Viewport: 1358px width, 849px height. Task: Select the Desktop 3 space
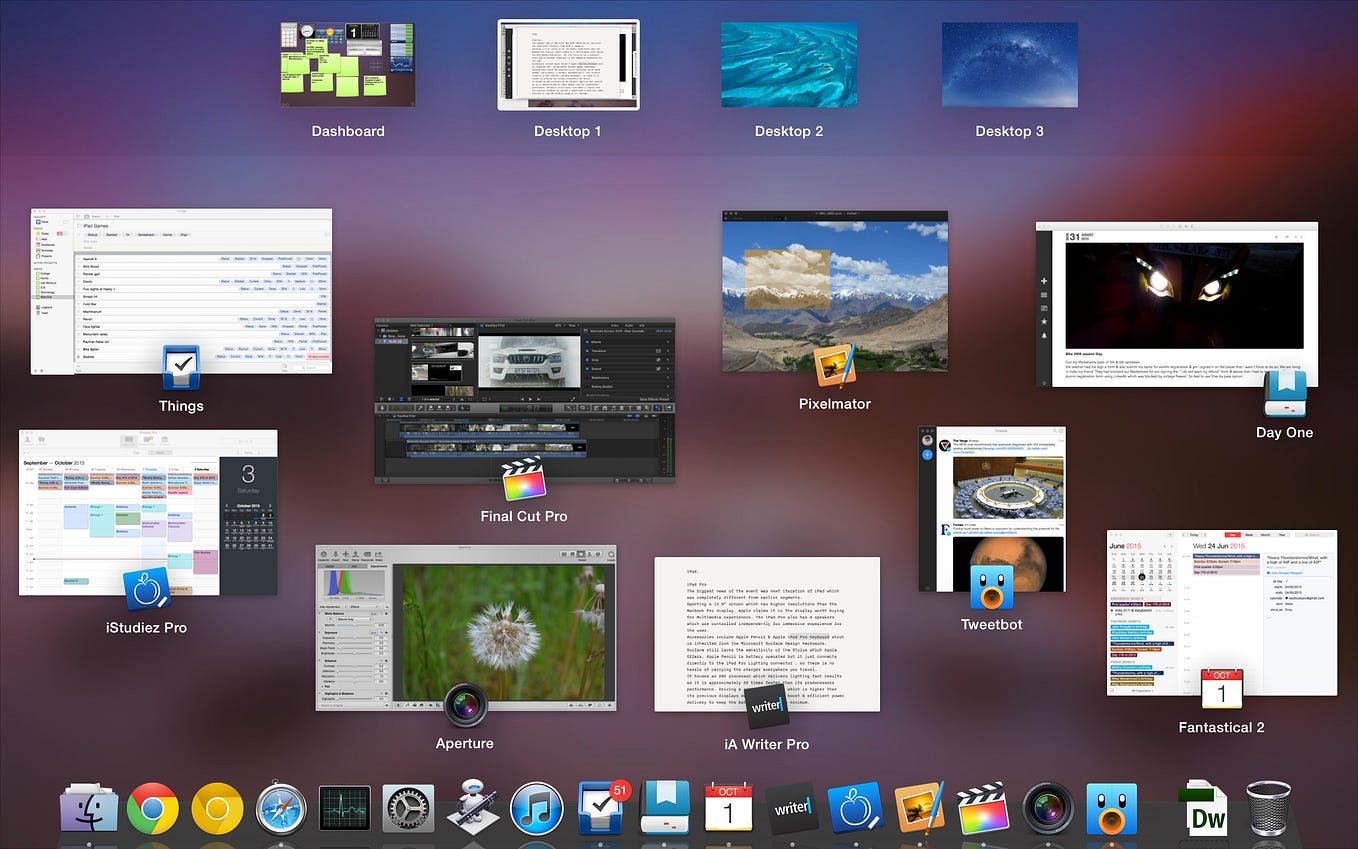[x=1009, y=64]
